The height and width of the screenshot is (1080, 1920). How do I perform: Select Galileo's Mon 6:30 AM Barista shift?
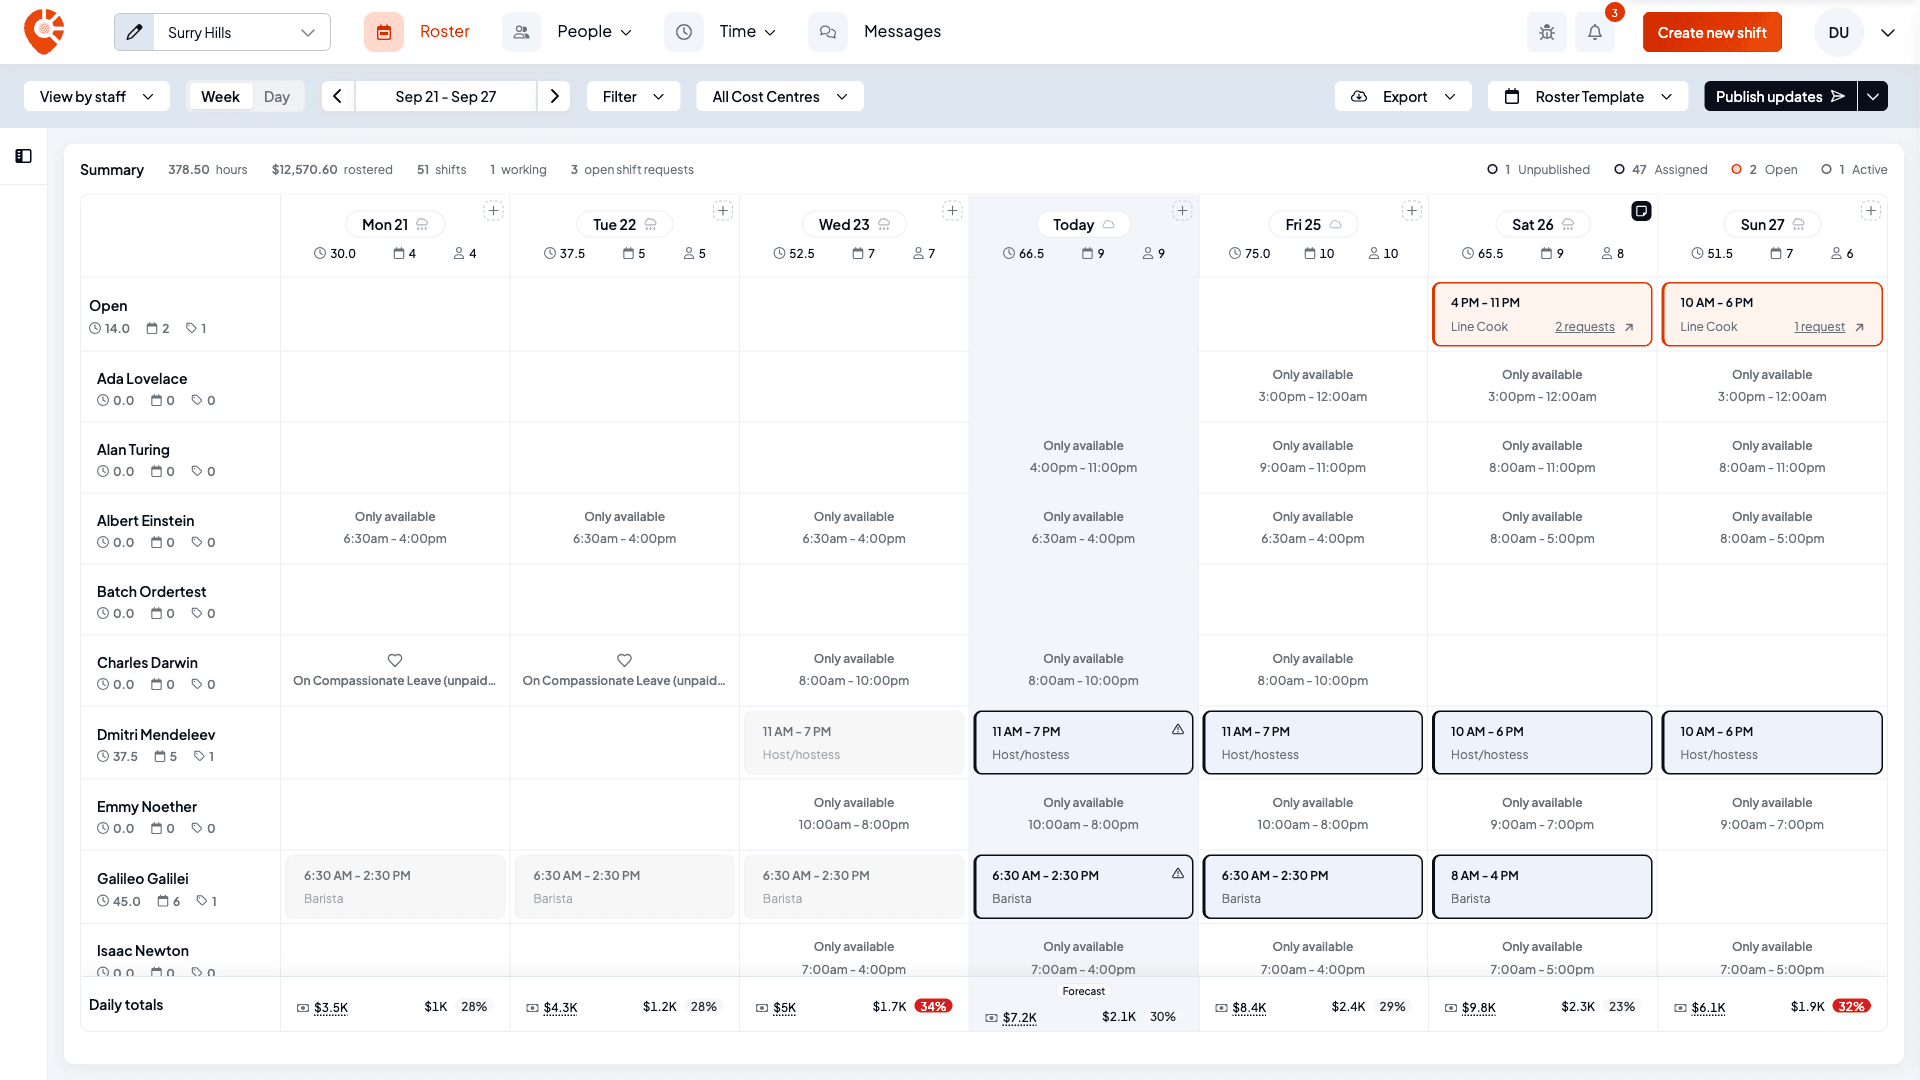395,887
